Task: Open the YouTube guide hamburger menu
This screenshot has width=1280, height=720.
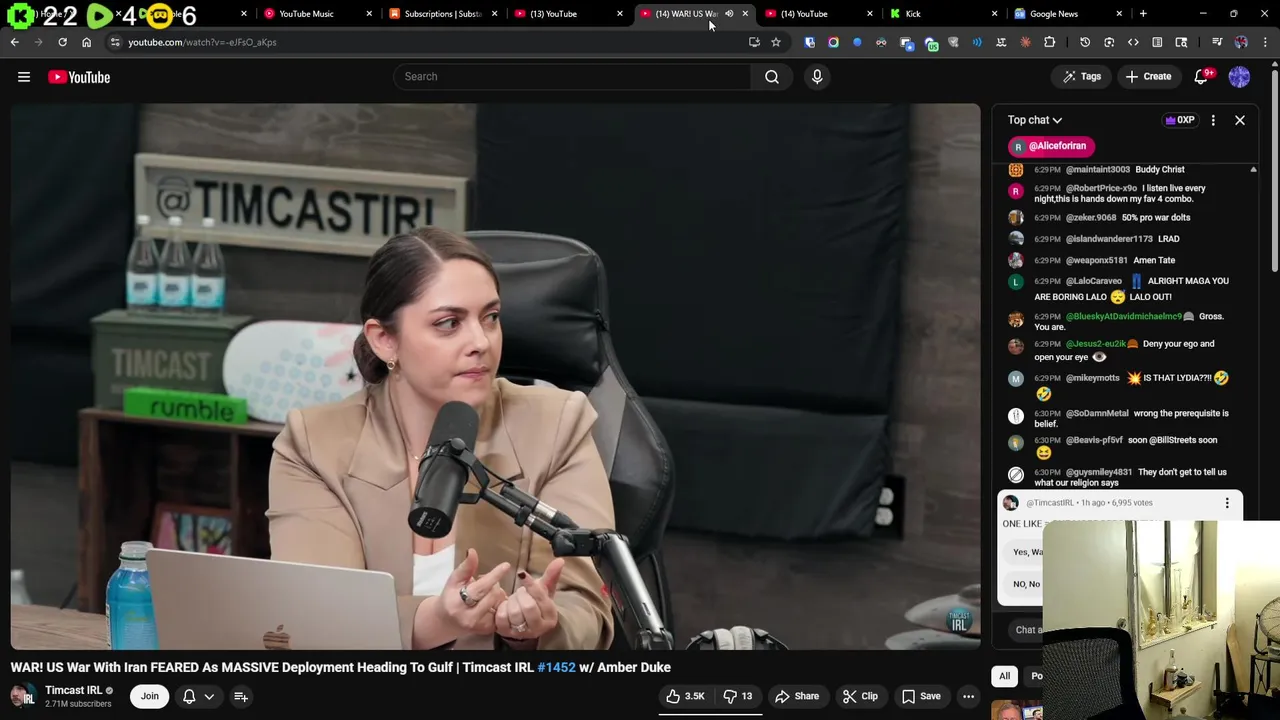Action: click(x=24, y=77)
